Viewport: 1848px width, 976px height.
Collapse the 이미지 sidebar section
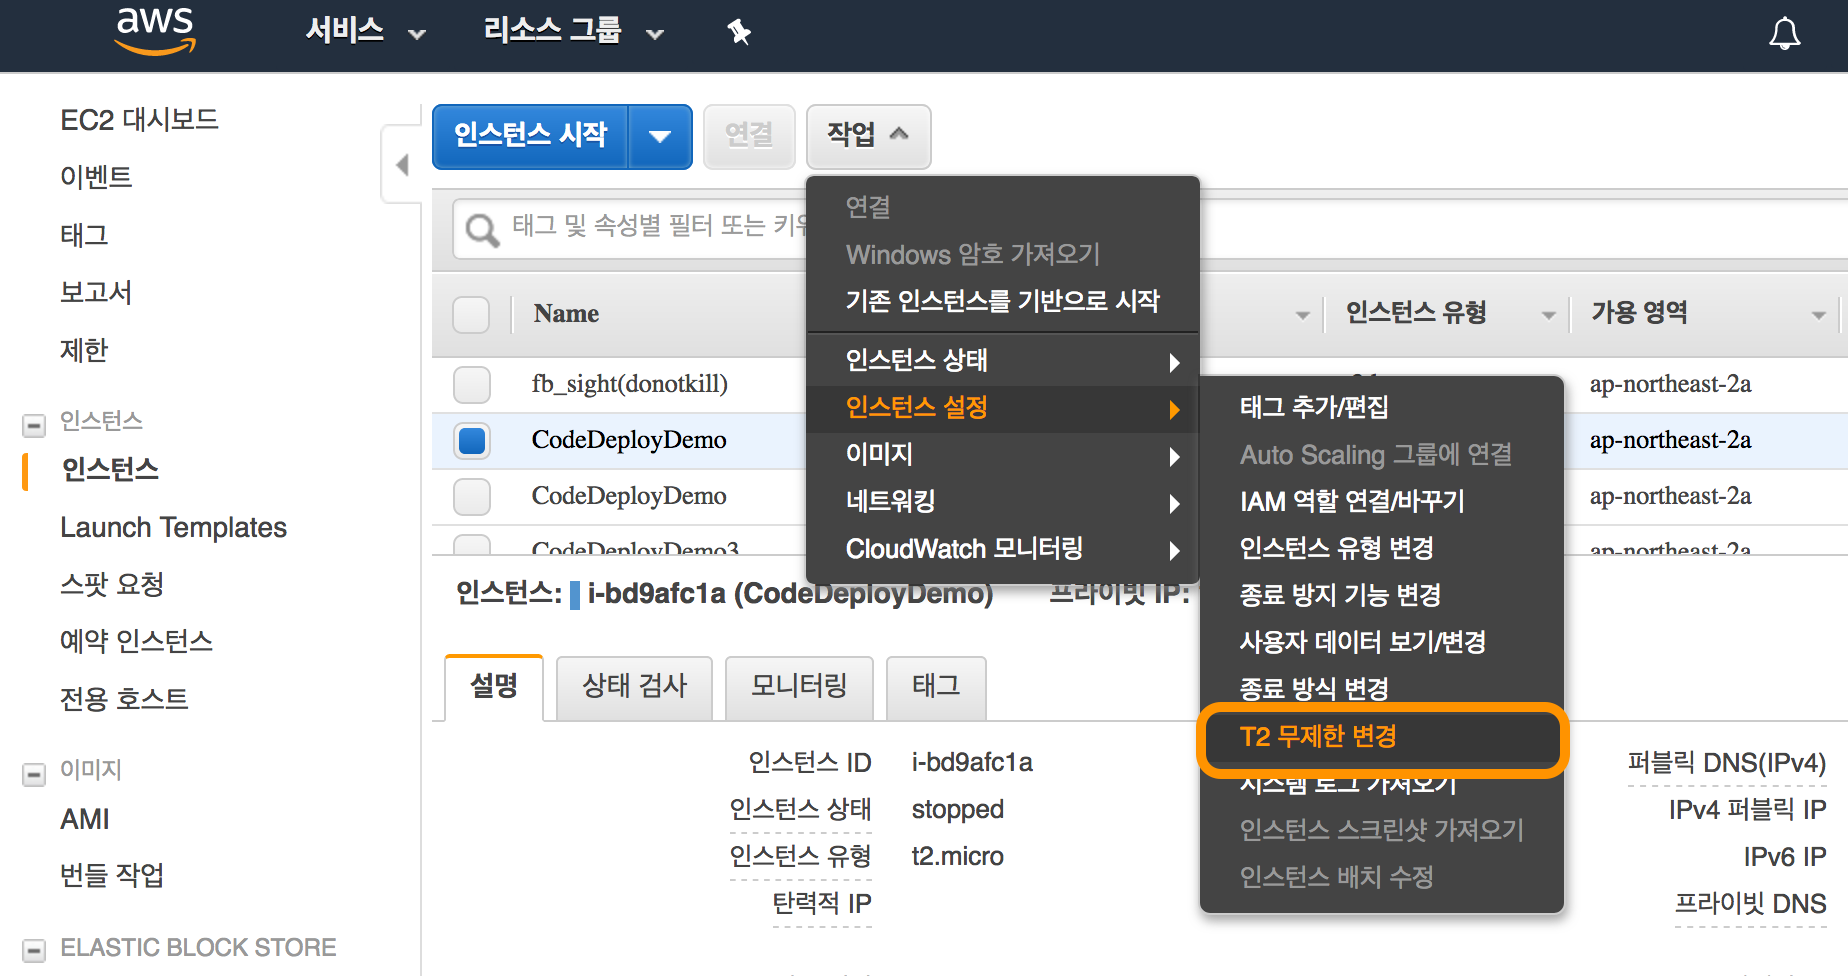(x=34, y=775)
